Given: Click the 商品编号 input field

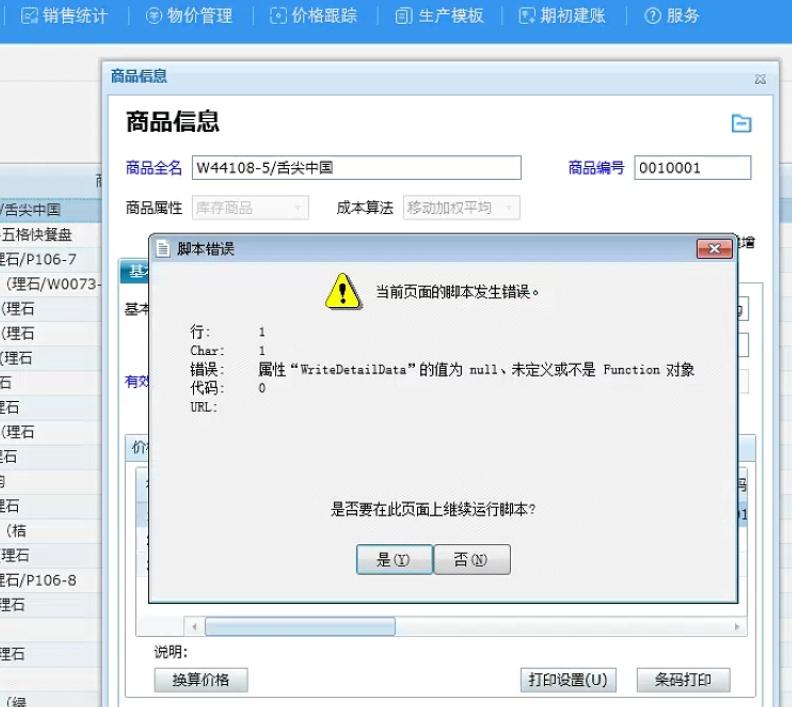Looking at the screenshot, I should [x=692, y=168].
